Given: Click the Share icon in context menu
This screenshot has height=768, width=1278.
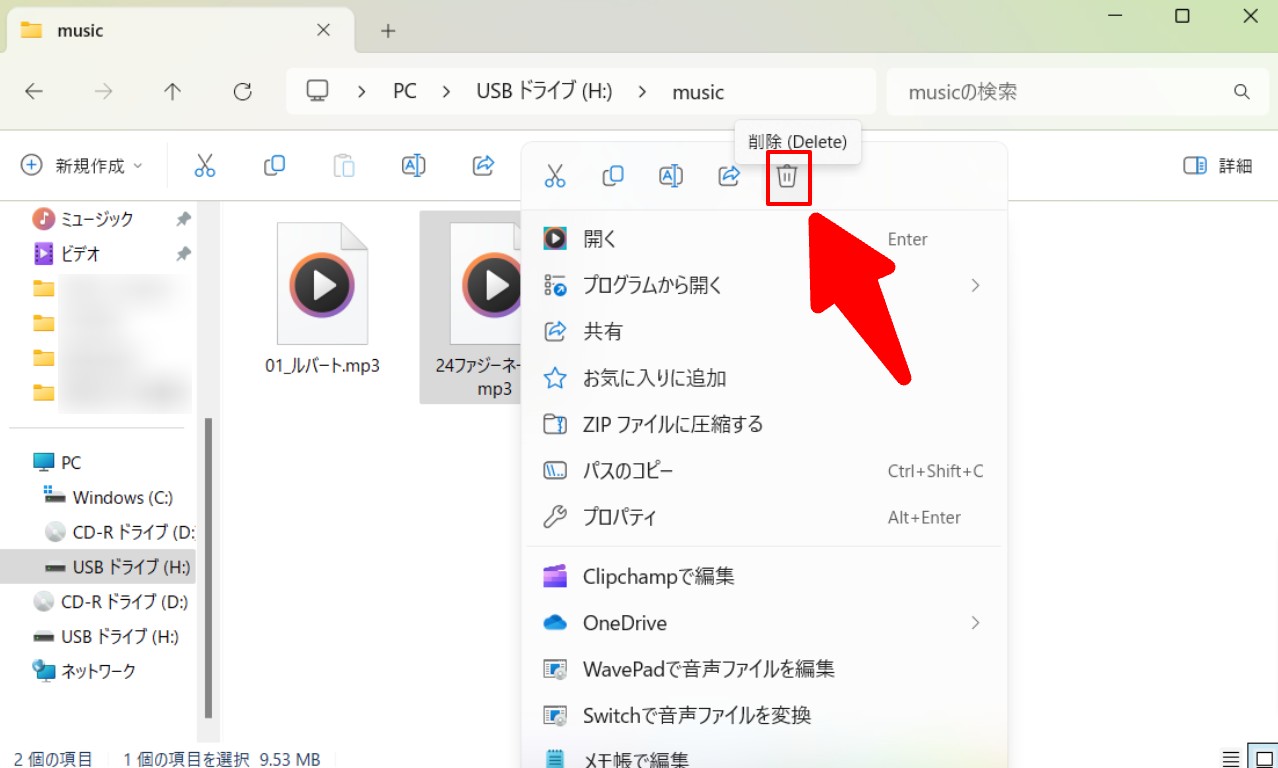Looking at the screenshot, I should (729, 177).
